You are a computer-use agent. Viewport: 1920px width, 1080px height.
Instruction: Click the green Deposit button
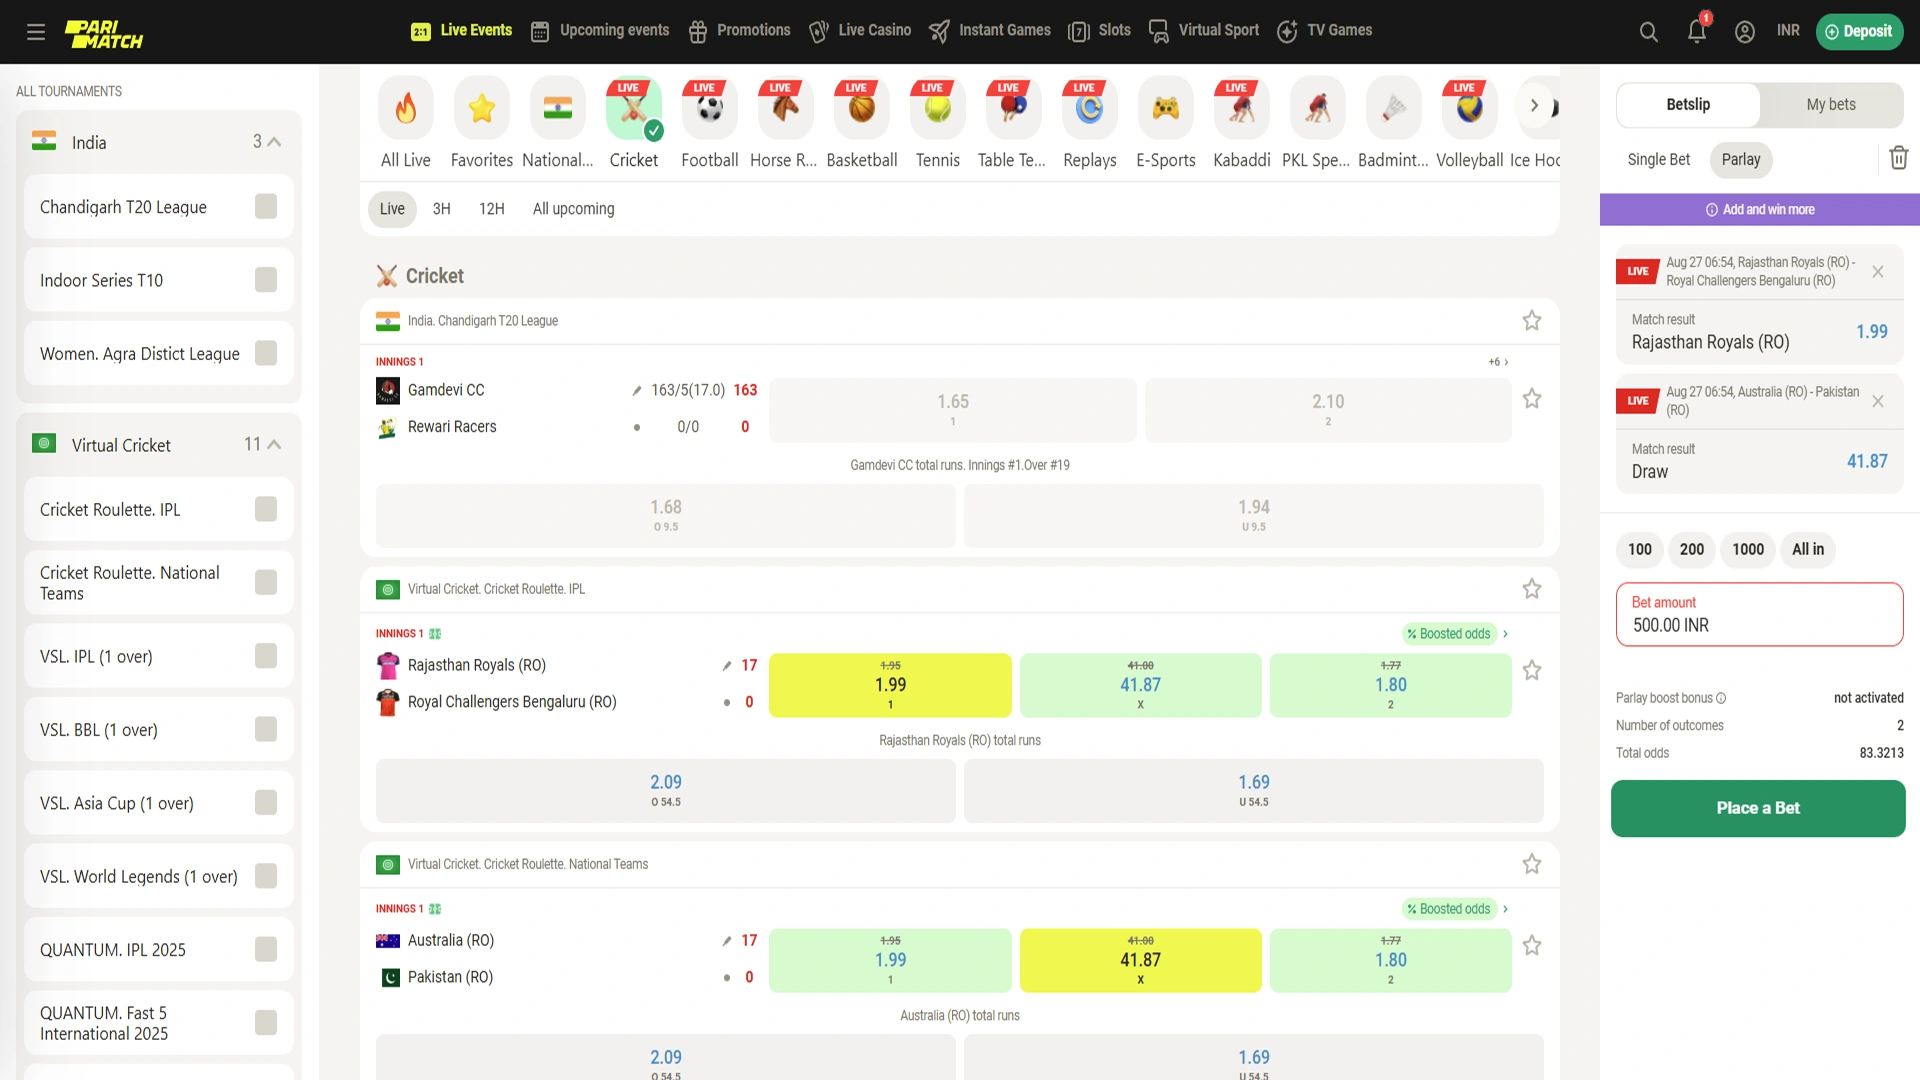(x=1859, y=32)
